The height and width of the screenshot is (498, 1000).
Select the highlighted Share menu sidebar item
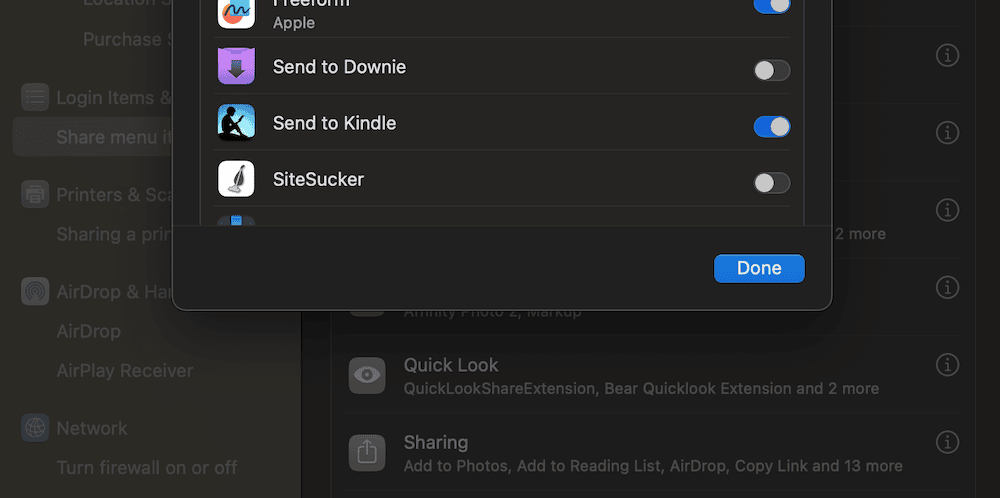[x=100, y=137]
